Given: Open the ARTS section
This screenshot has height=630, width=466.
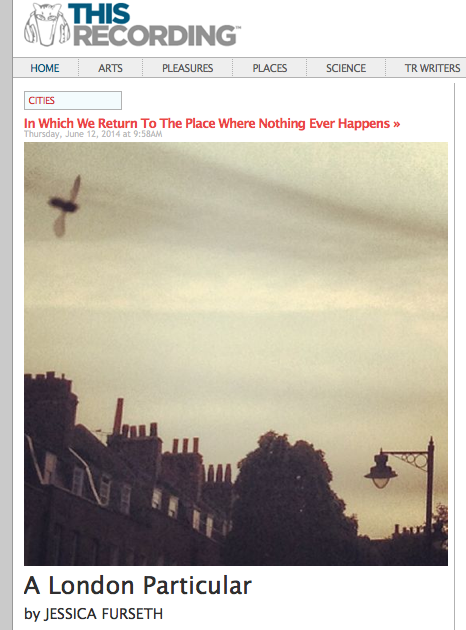Looking at the screenshot, I should click(x=110, y=68).
